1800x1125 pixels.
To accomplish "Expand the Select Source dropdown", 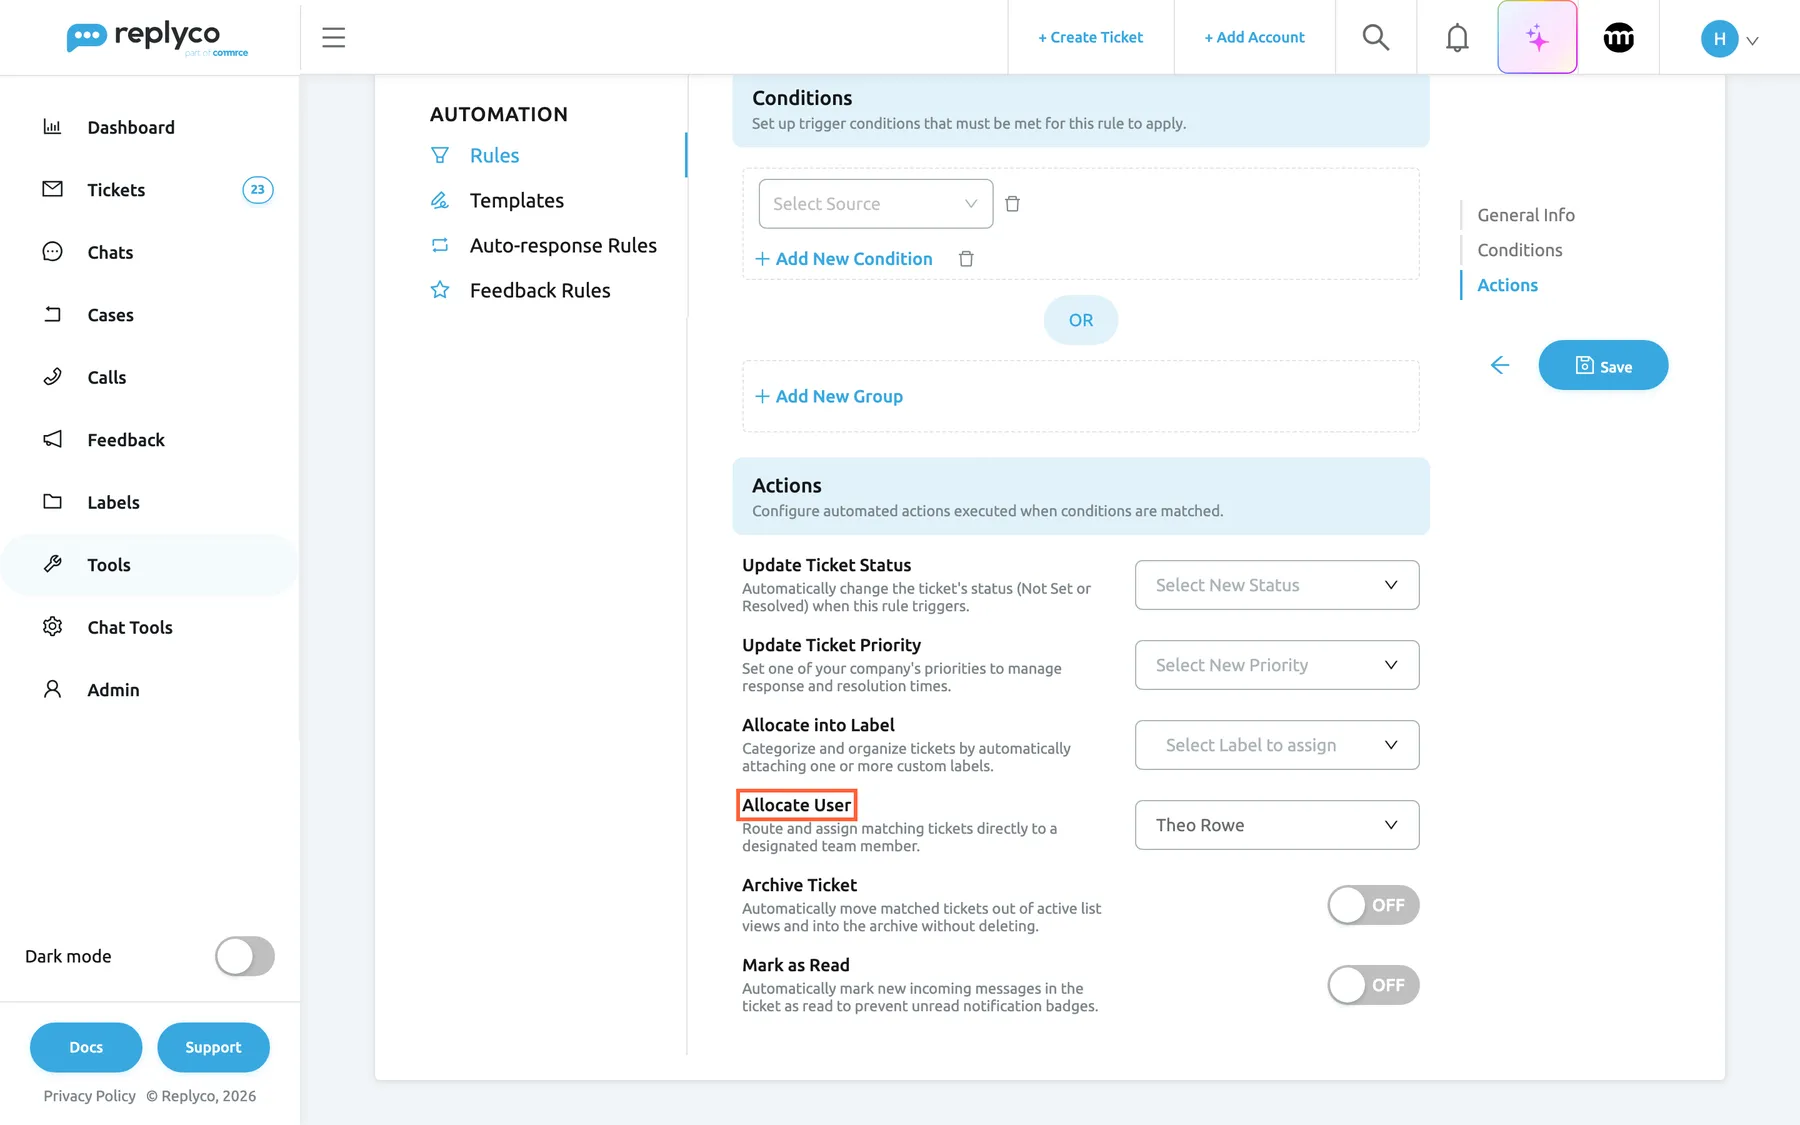I will point(876,204).
